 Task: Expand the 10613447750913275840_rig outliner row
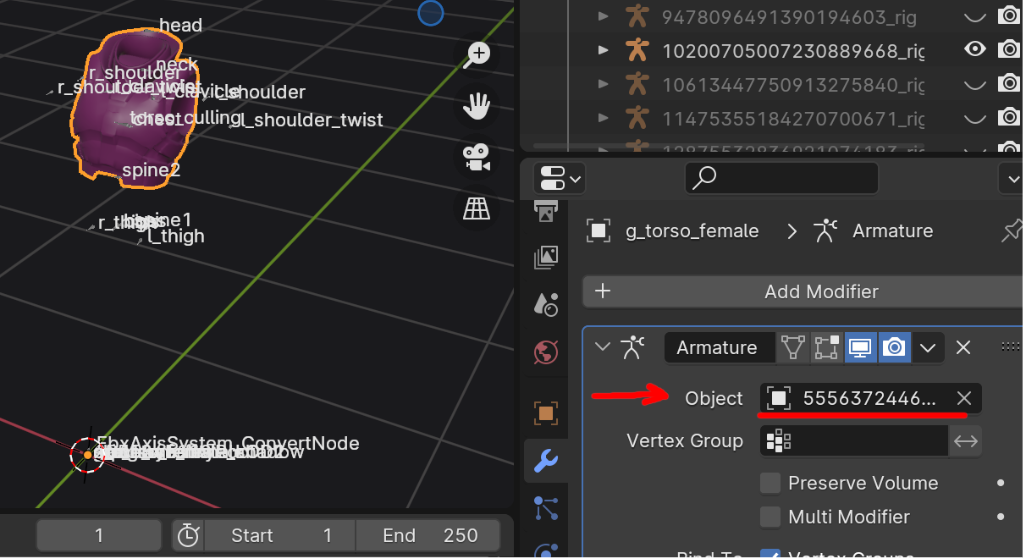pyautogui.click(x=603, y=84)
